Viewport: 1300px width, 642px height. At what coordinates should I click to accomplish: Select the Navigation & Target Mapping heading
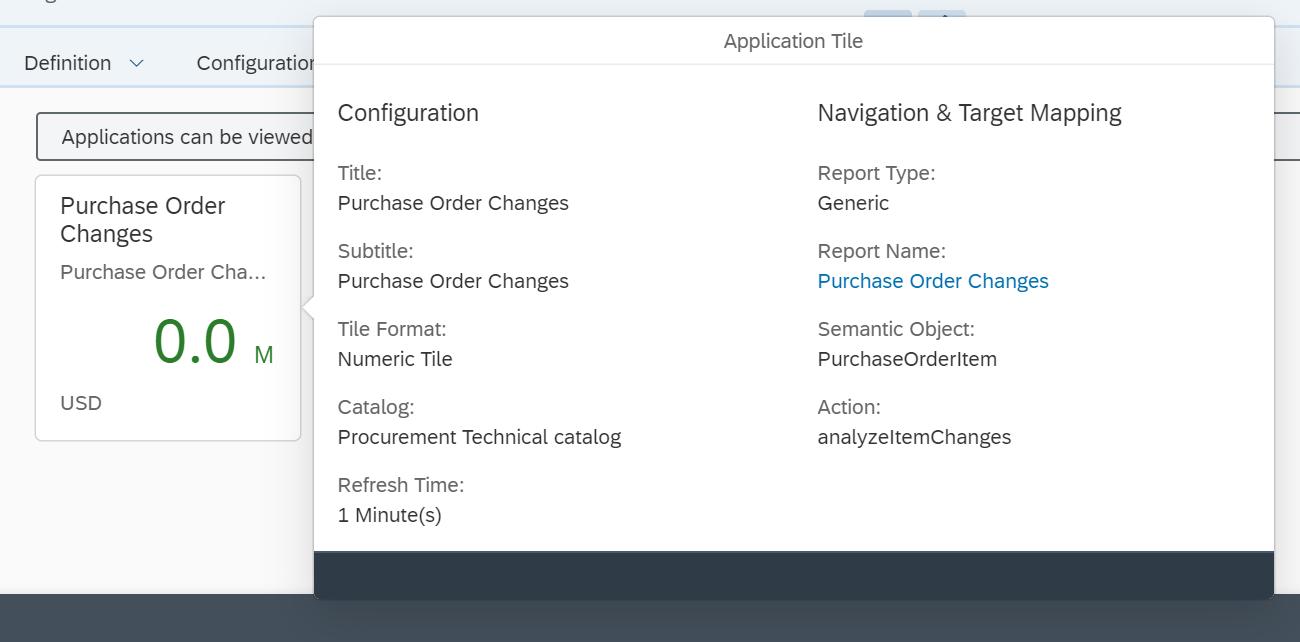969,113
